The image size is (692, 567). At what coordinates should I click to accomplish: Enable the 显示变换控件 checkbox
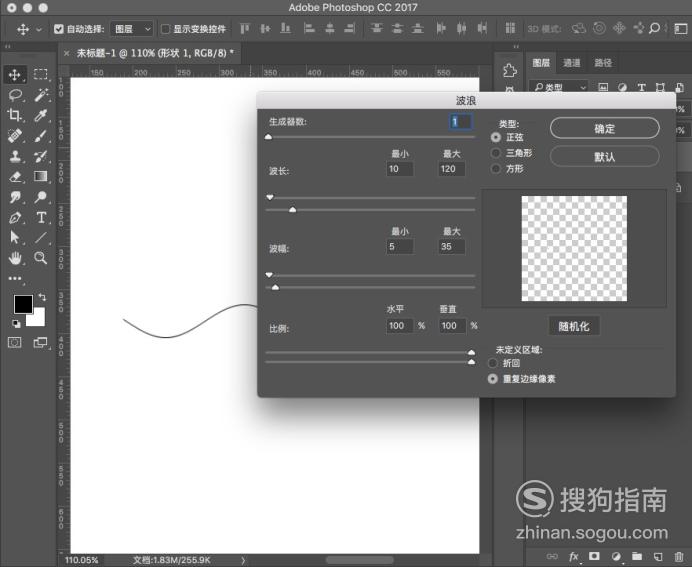[165, 29]
